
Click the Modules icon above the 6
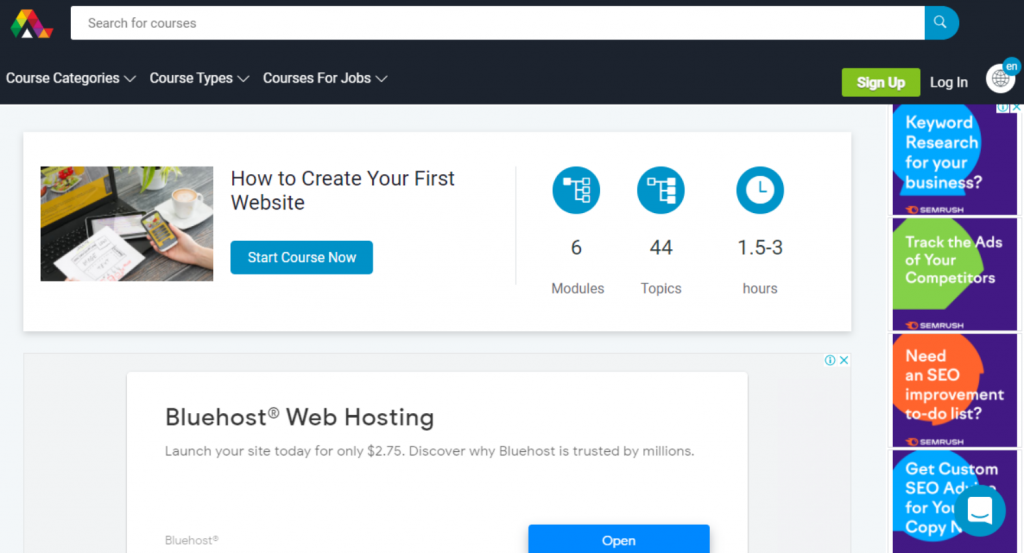576,190
